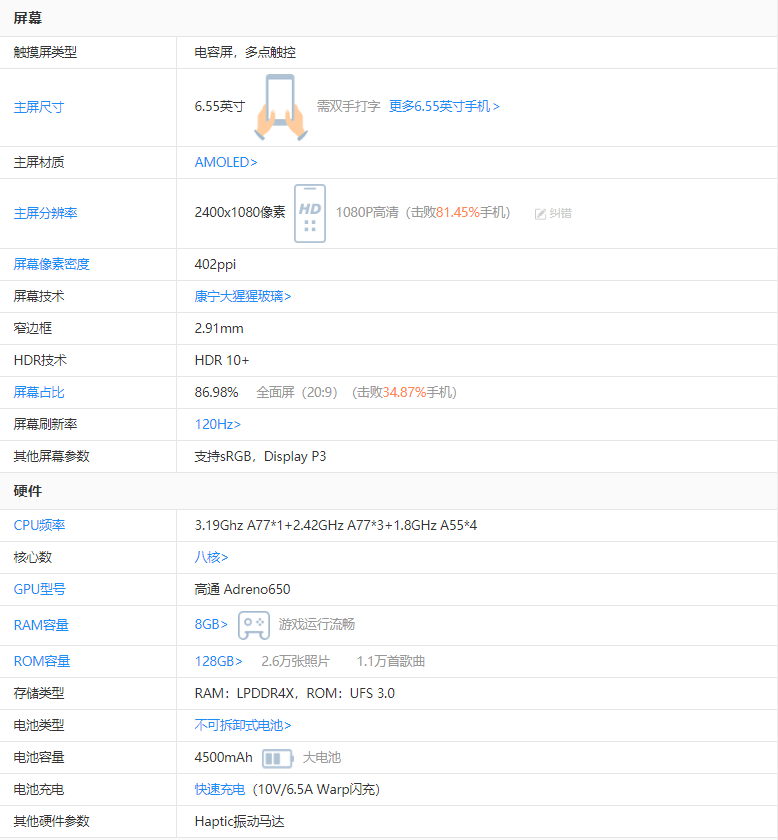
Task: Open the CPU频率 label link
Action: click(39, 525)
